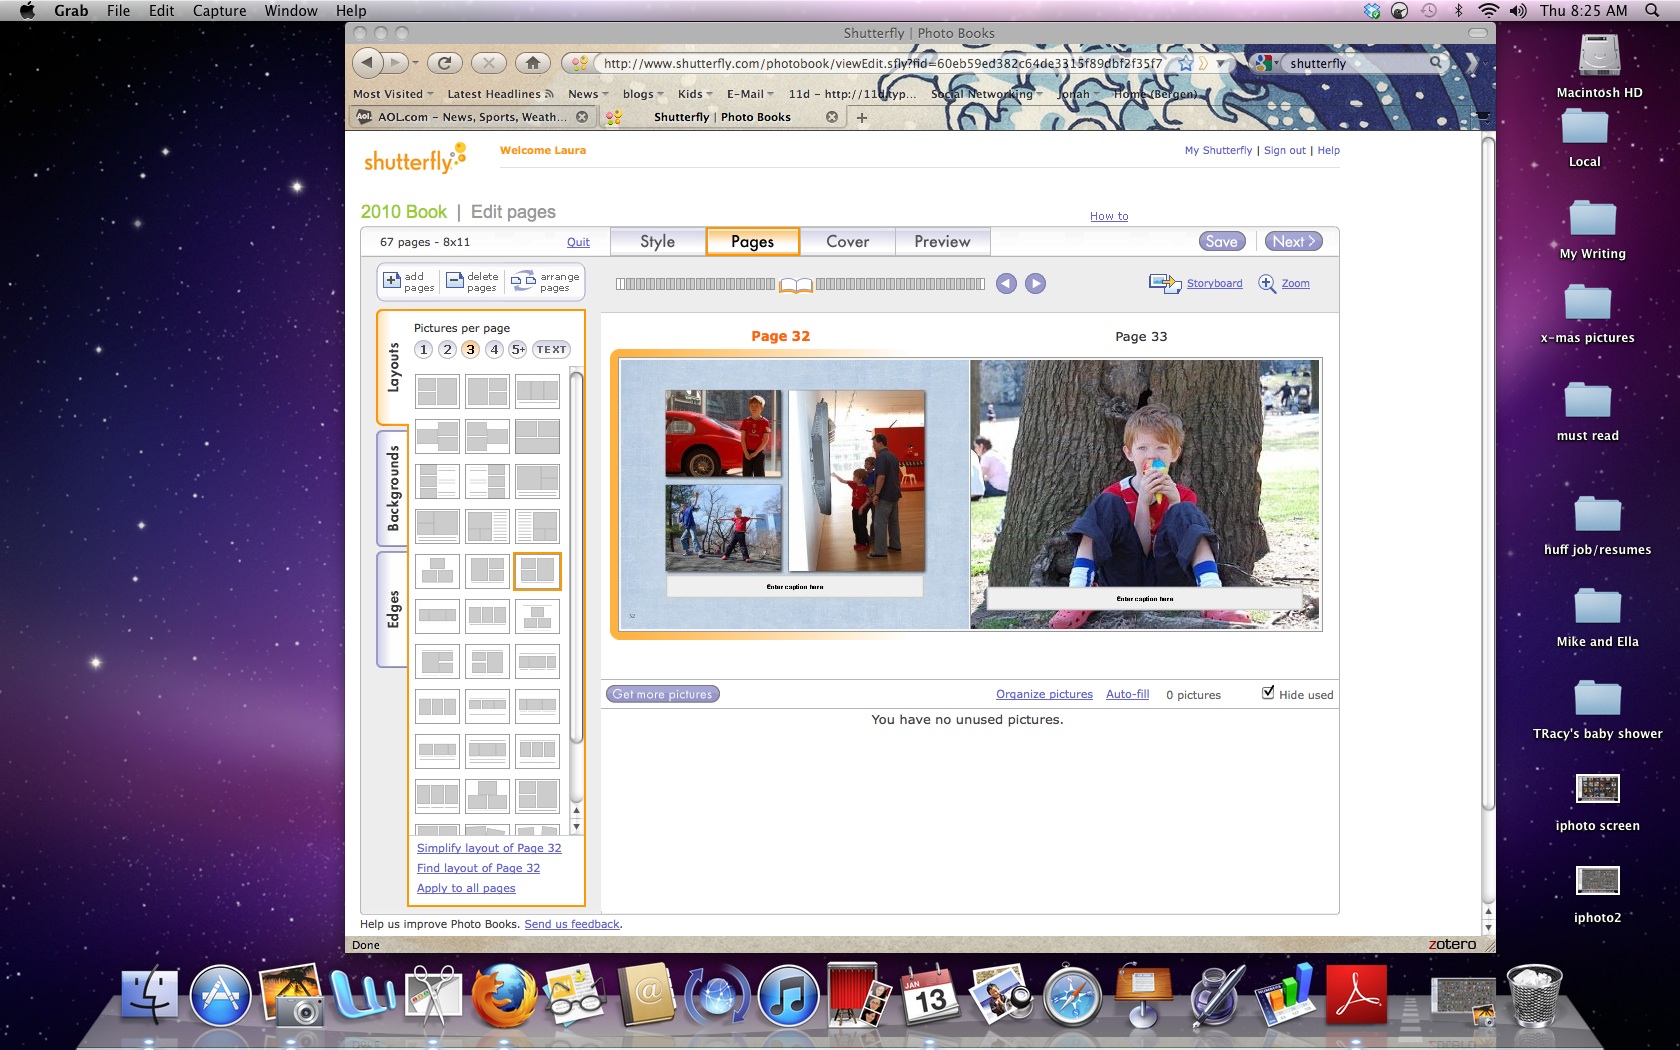Go to previous page spread arrow

[x=1006, y=284]
